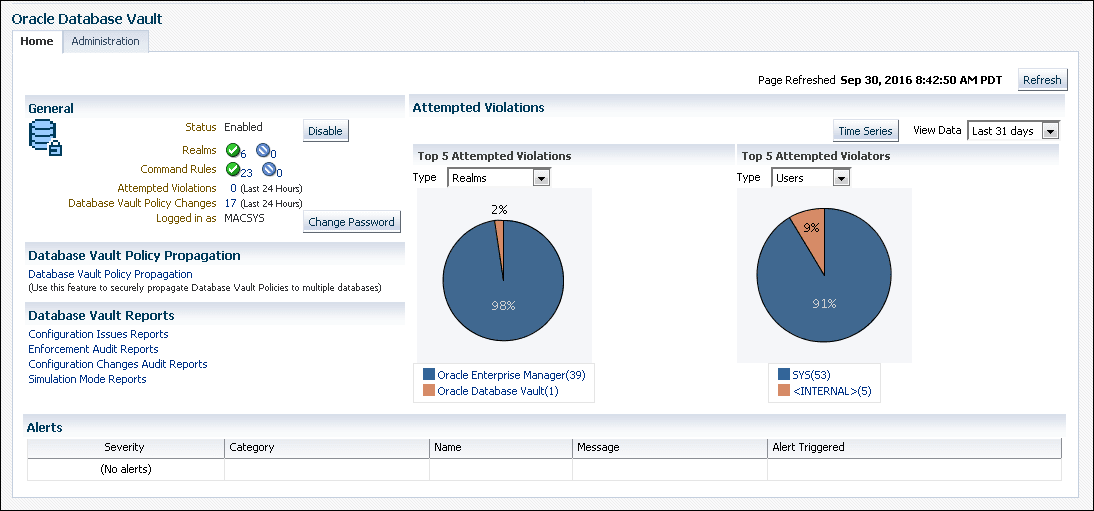Click the green enabled Realms checkmark icon
This screenshot has width=1094, height=511.
(233, 150)
